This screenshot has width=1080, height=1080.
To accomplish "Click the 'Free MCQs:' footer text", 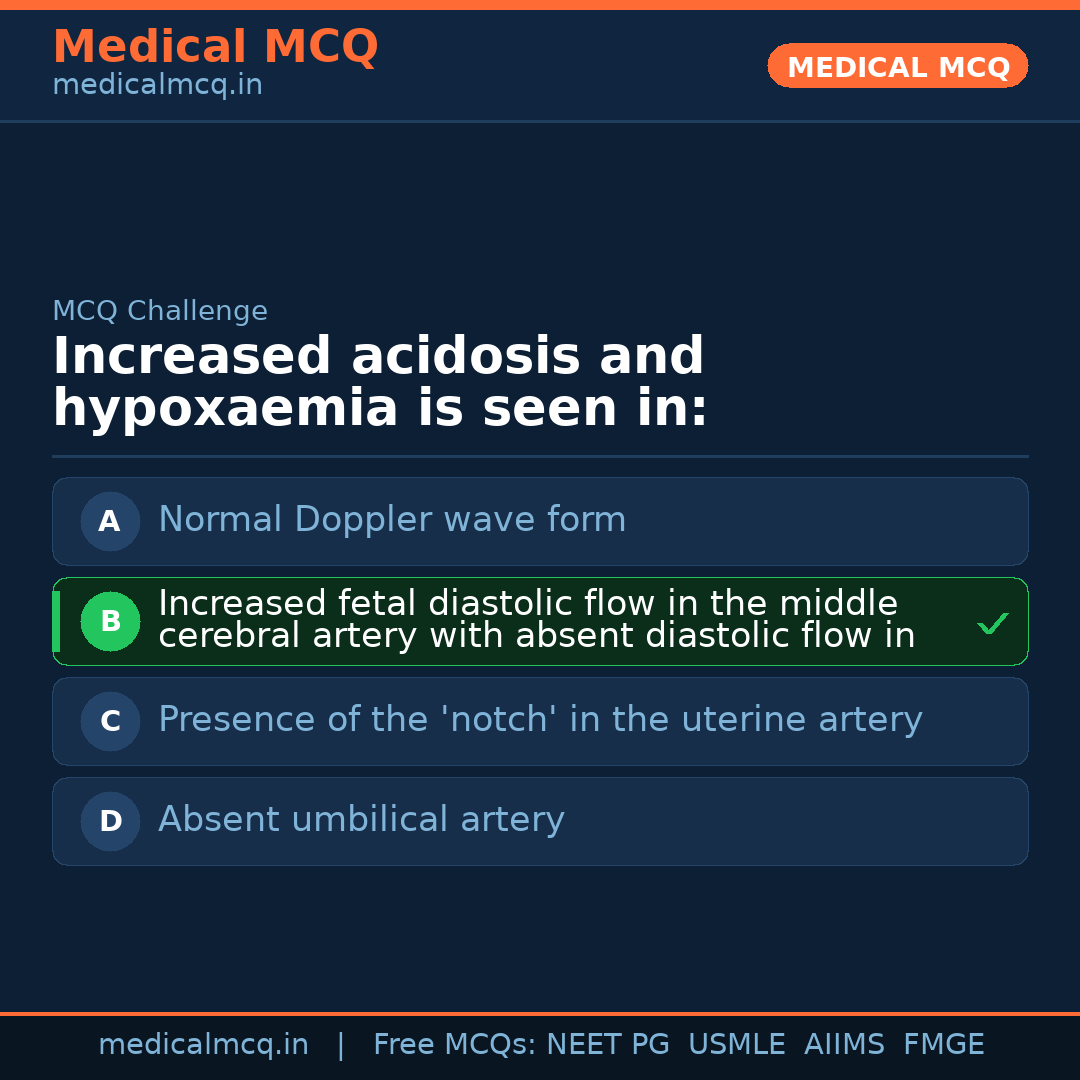I will pos(454,1045).
